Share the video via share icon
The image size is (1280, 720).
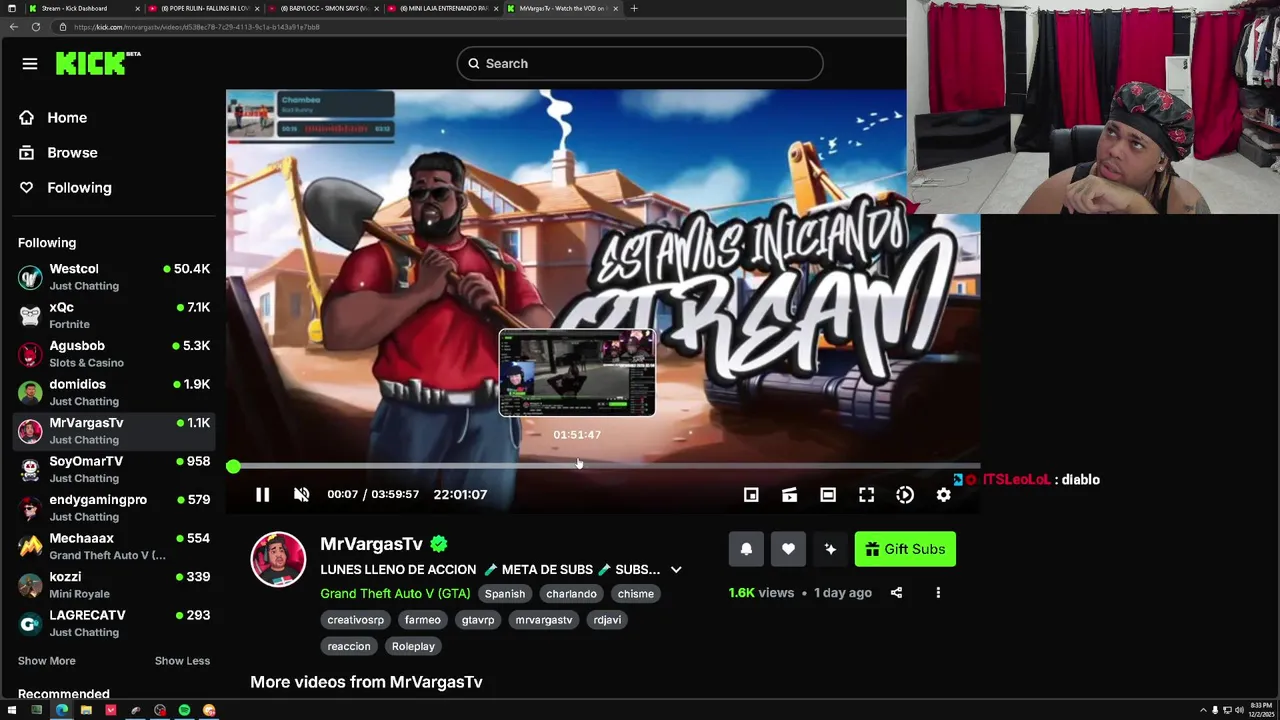click(896, 593)
